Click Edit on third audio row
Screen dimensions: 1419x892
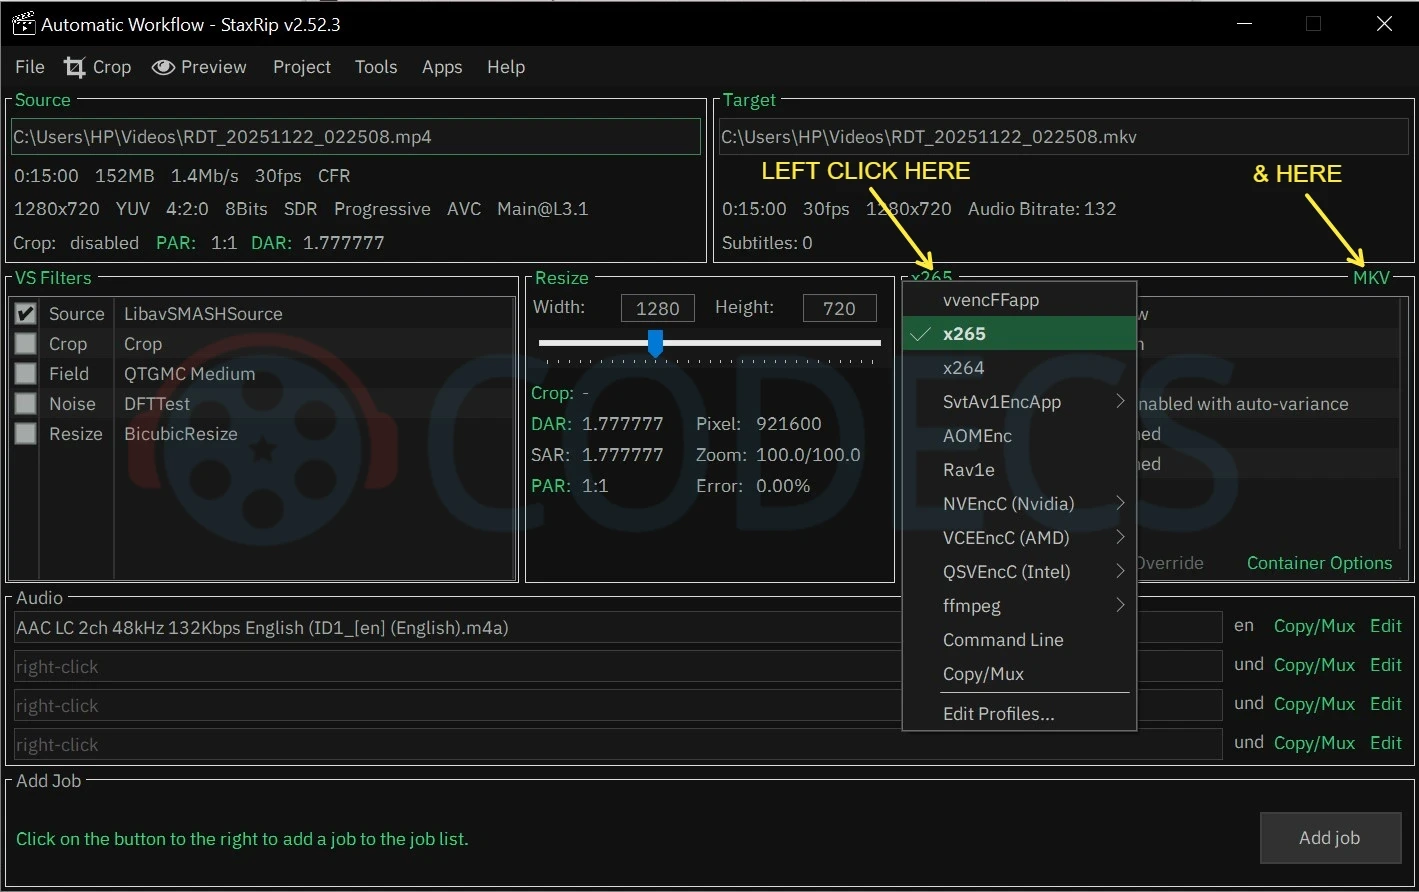(1386, 704)
